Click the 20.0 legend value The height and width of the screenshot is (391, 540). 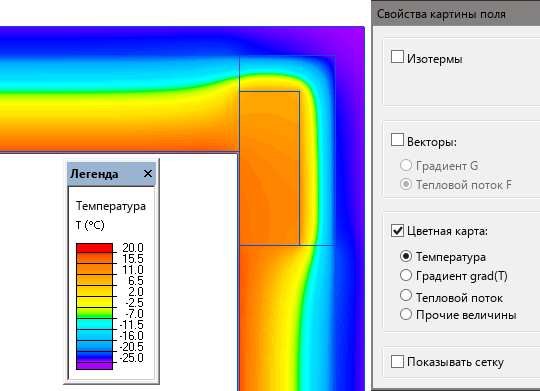click(133, 248)
